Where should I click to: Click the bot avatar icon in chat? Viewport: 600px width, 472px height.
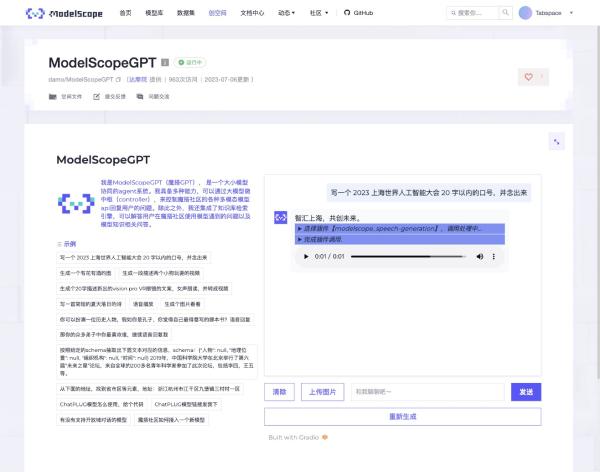pyautogui.click(x=280, y=217)
